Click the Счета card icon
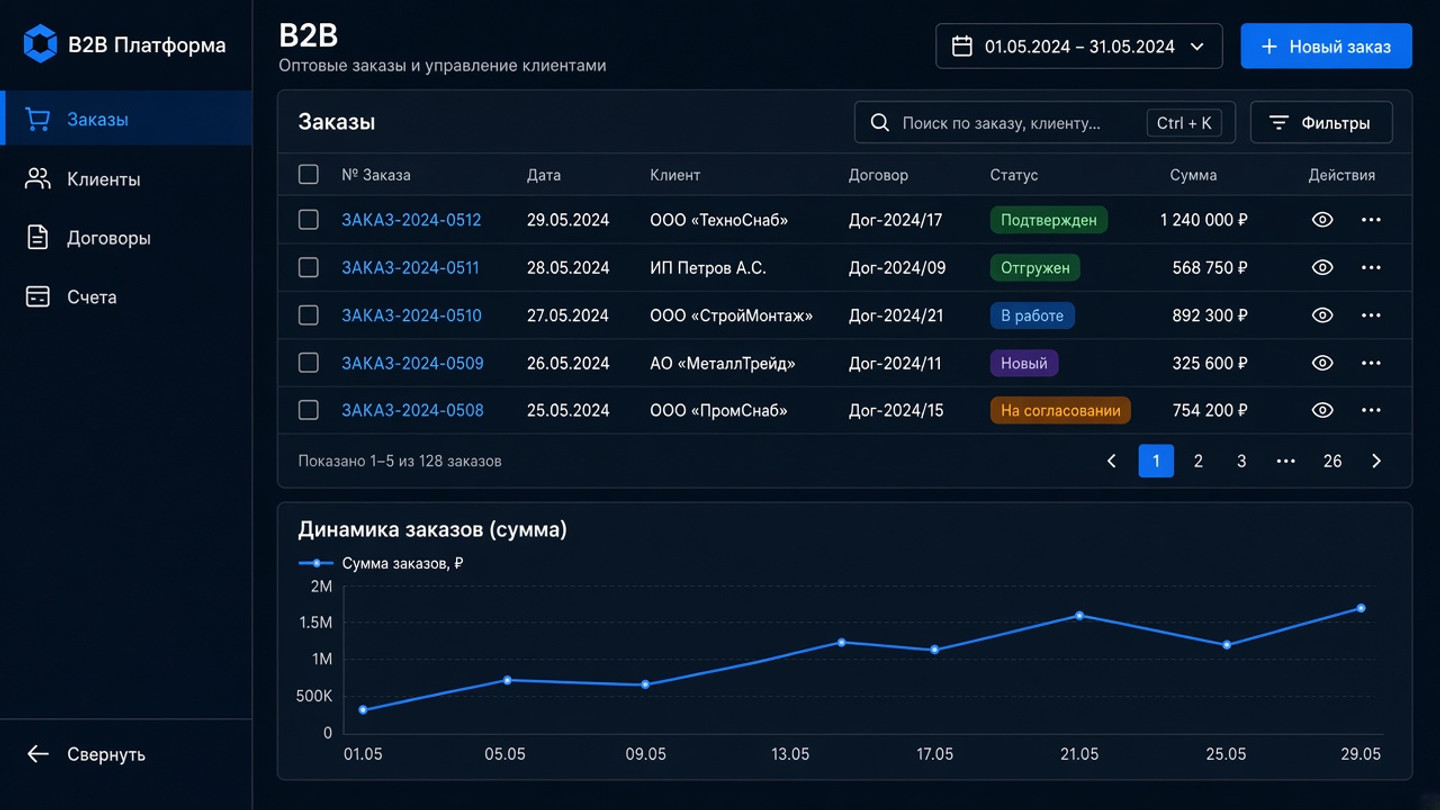Screen dimensions: 1440x810 pyautogui.click(x=38, y=297)
